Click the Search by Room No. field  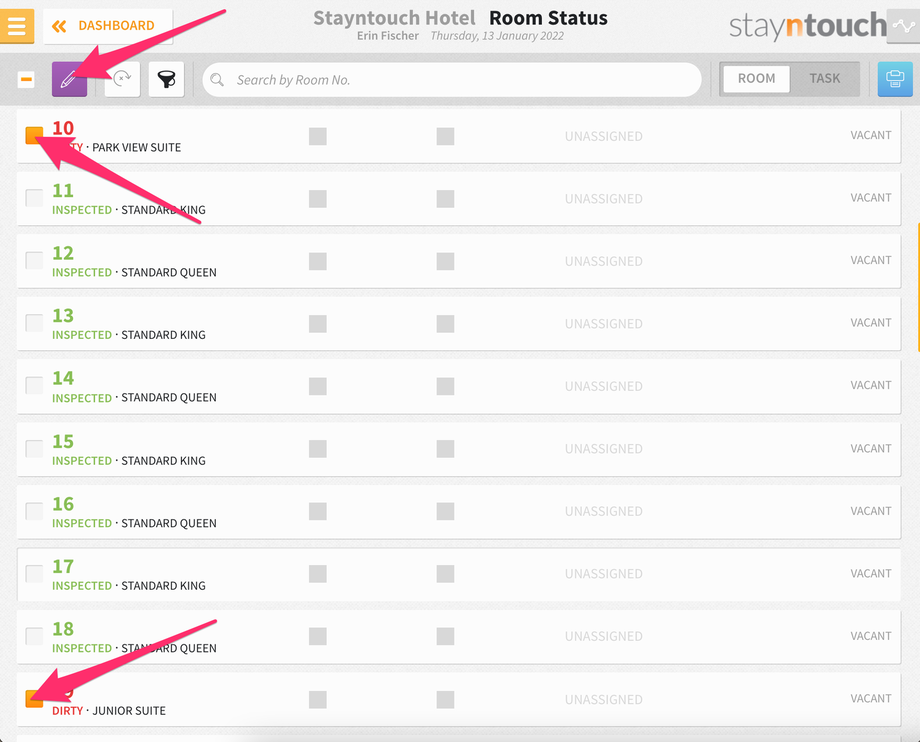point(452,80)
